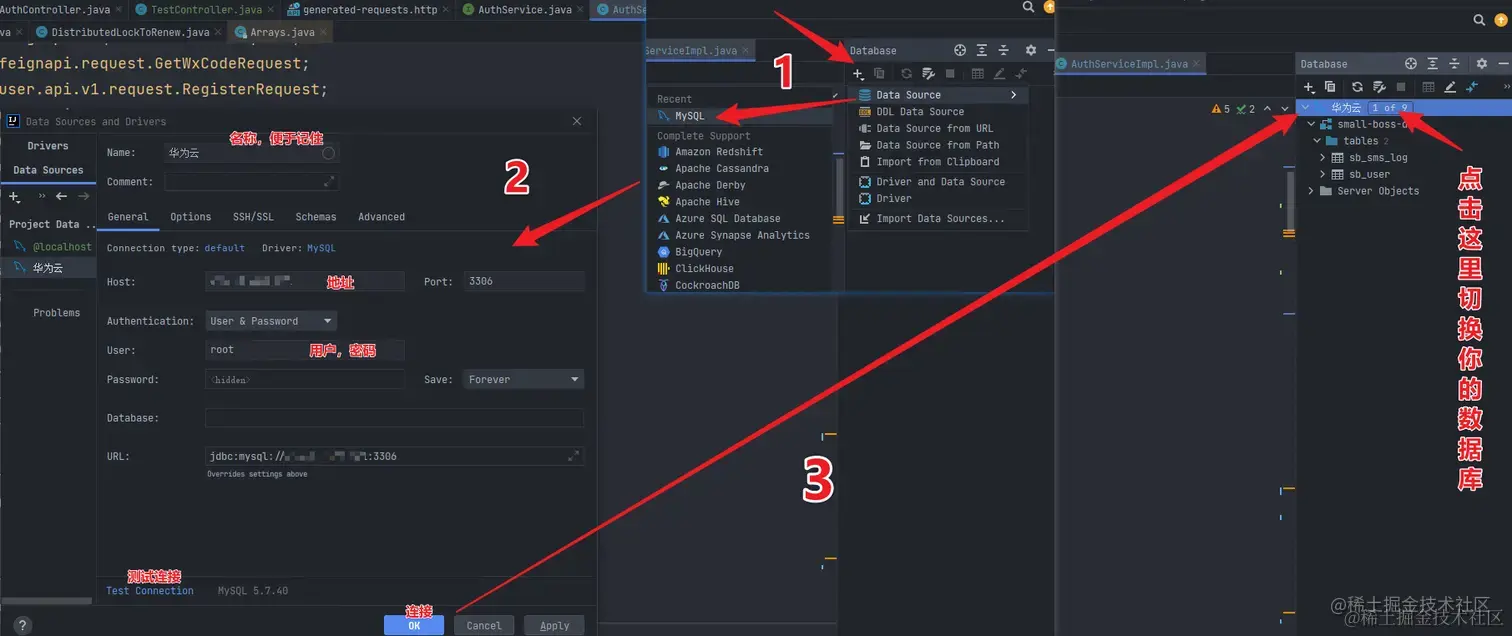The width and height of the screenshot is (1512, 636).
Task: Choose Driver and Data Source item
Action: pos(940,182)
